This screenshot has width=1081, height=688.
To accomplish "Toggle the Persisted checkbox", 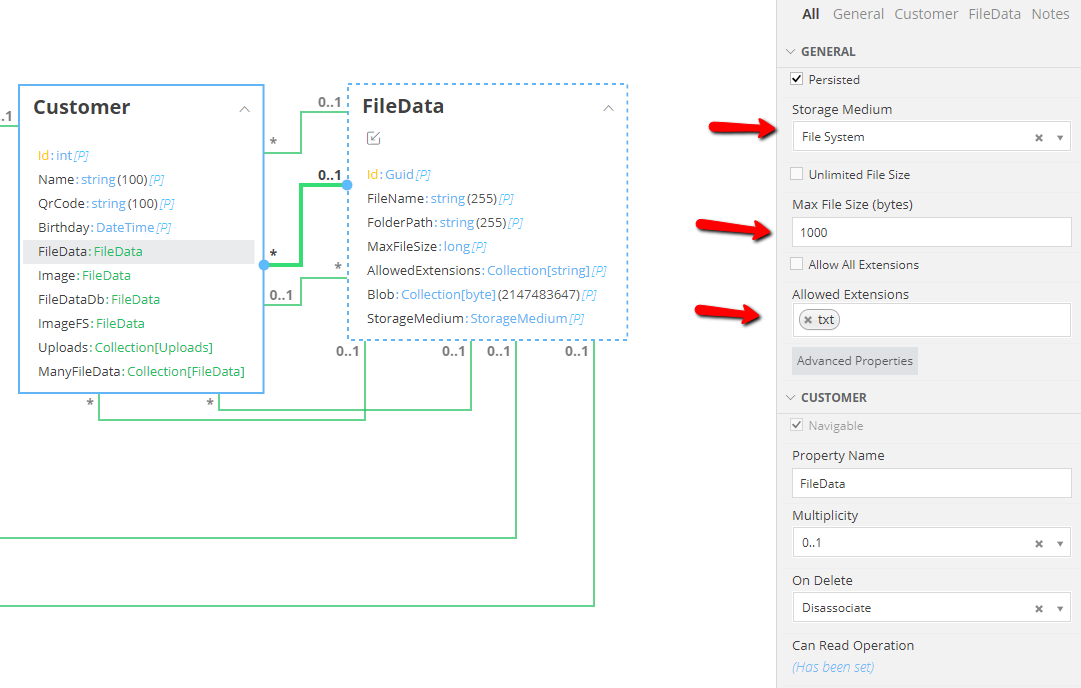I will pos(797,79).
